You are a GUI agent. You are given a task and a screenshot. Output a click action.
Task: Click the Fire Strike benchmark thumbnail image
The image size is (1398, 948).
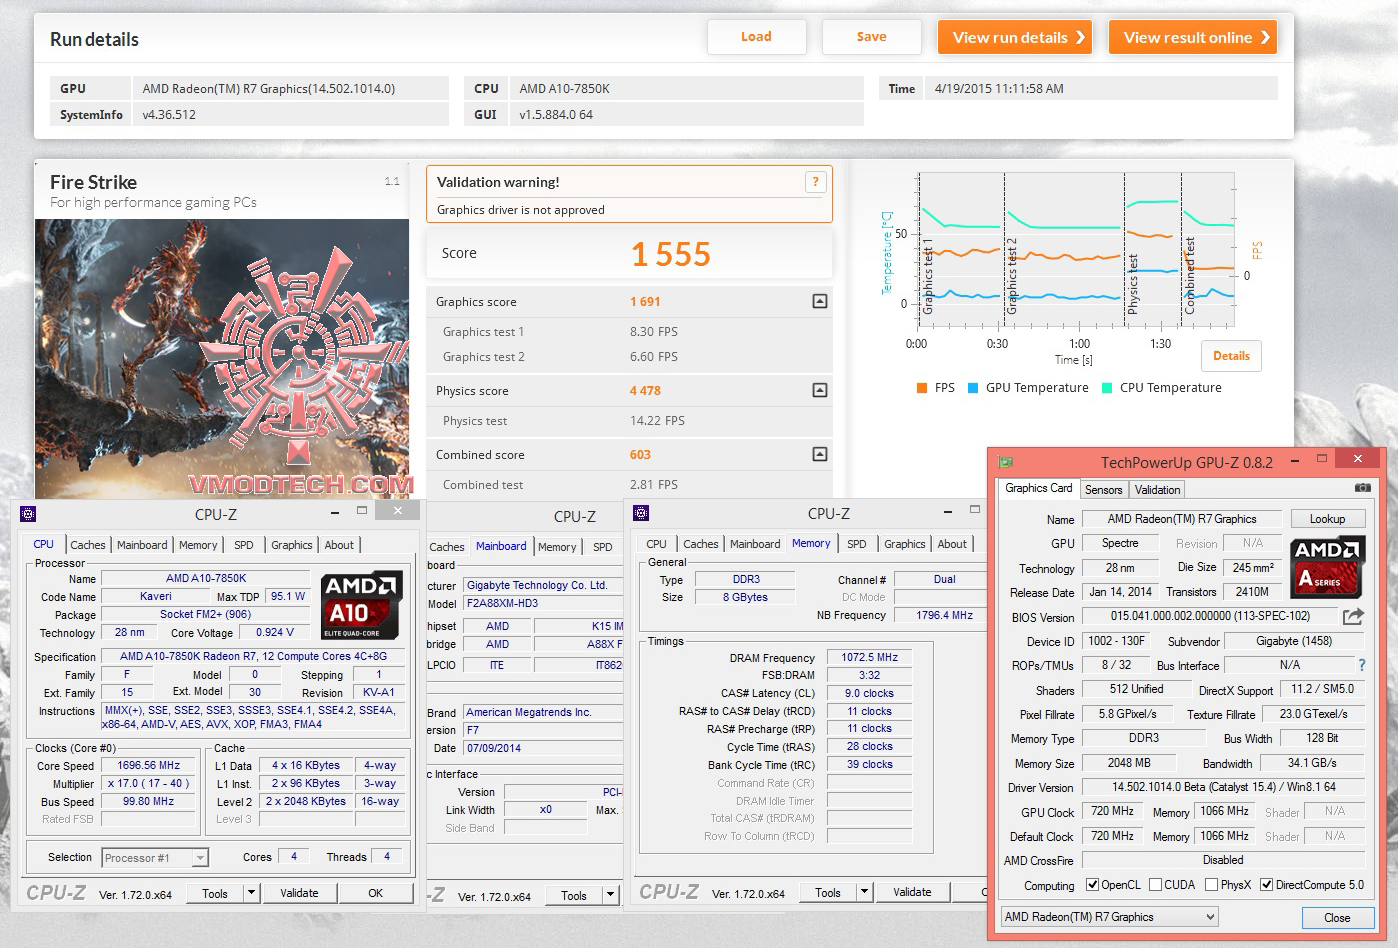click(x=222, y=358)
